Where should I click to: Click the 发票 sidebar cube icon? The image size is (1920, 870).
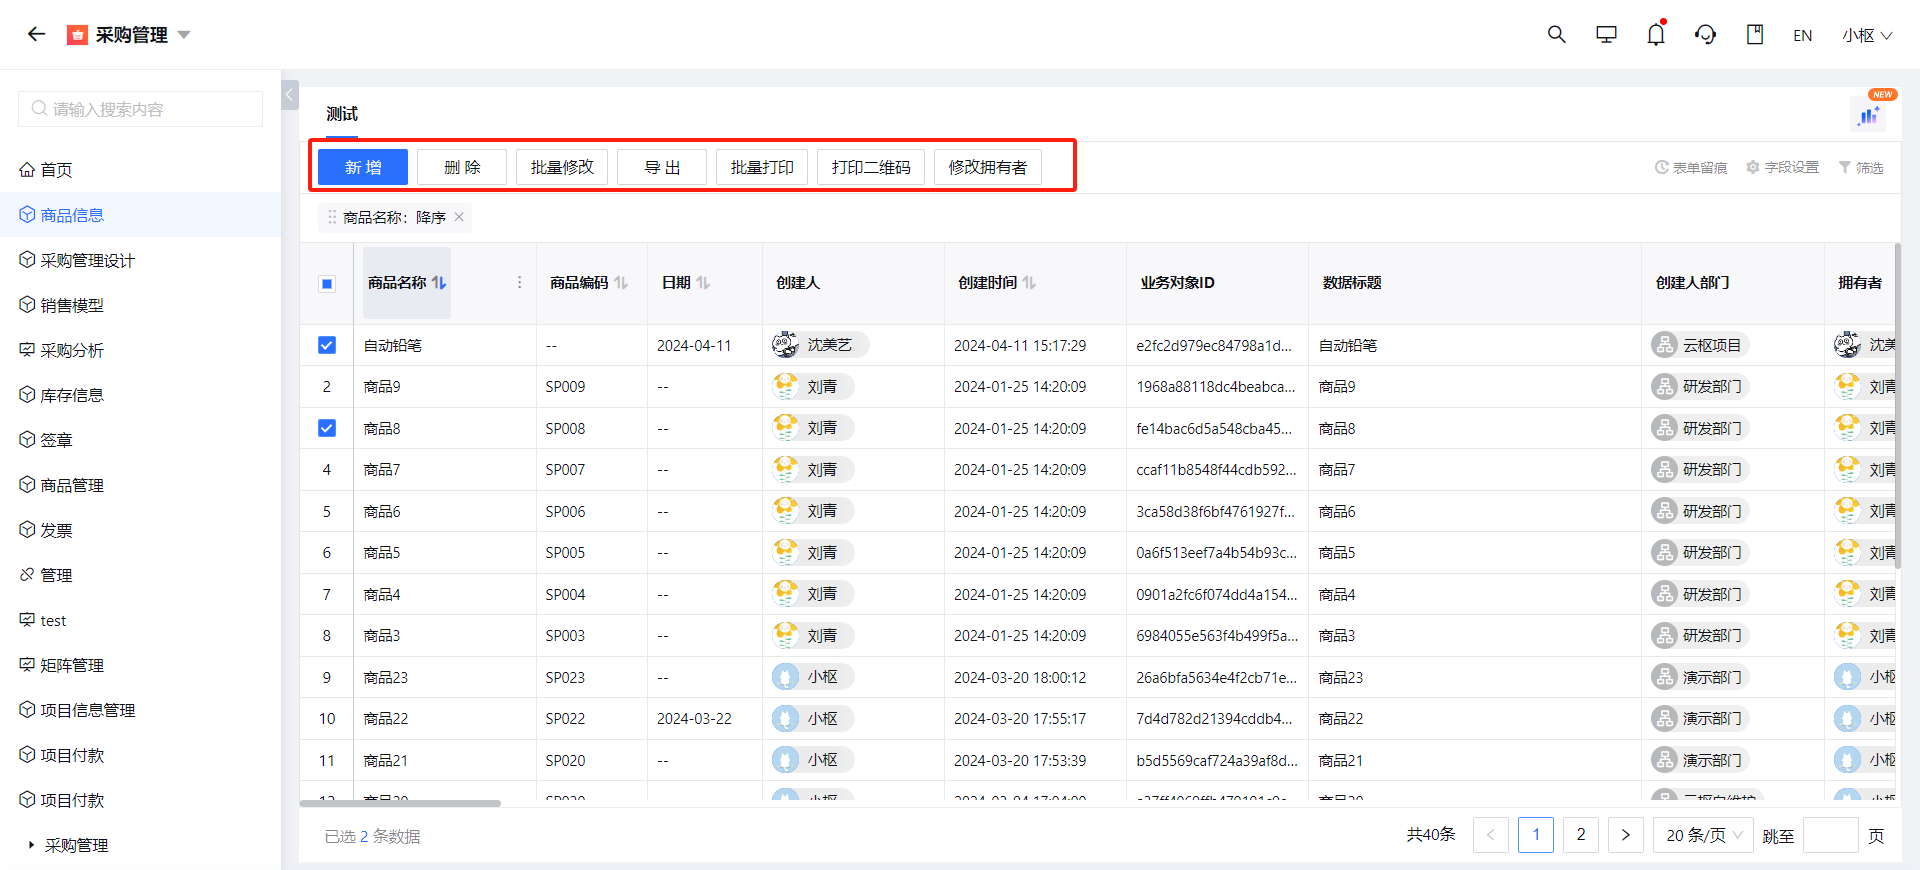pos(27,529)
